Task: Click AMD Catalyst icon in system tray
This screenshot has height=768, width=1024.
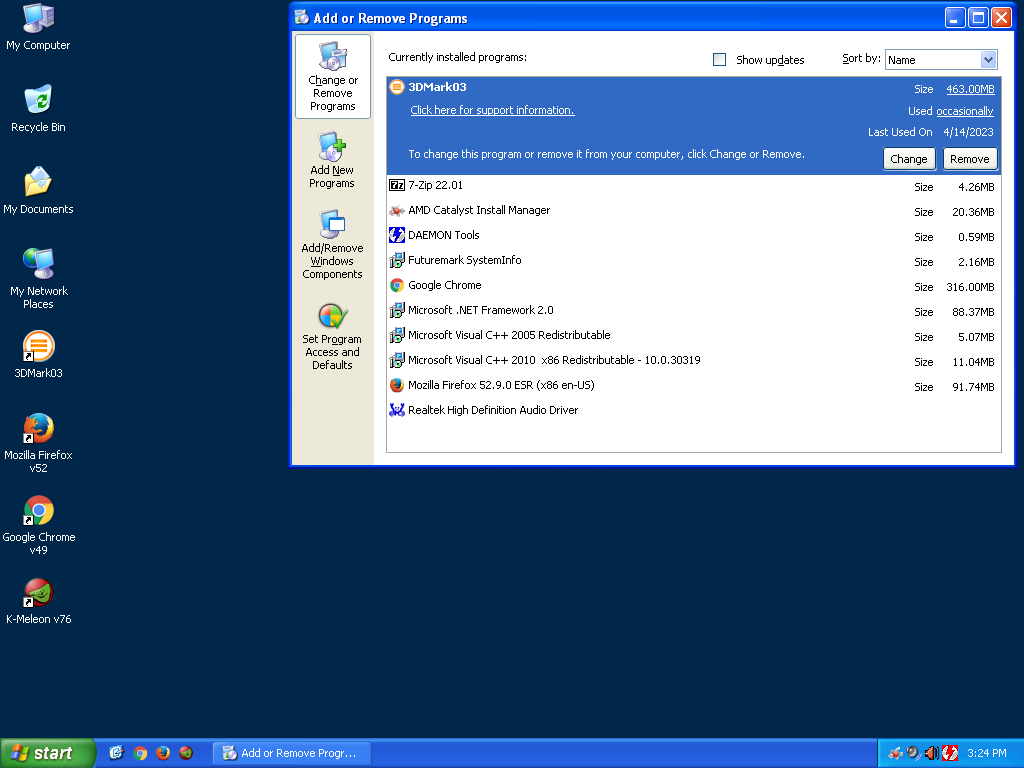Action: [x=896, y=753]
